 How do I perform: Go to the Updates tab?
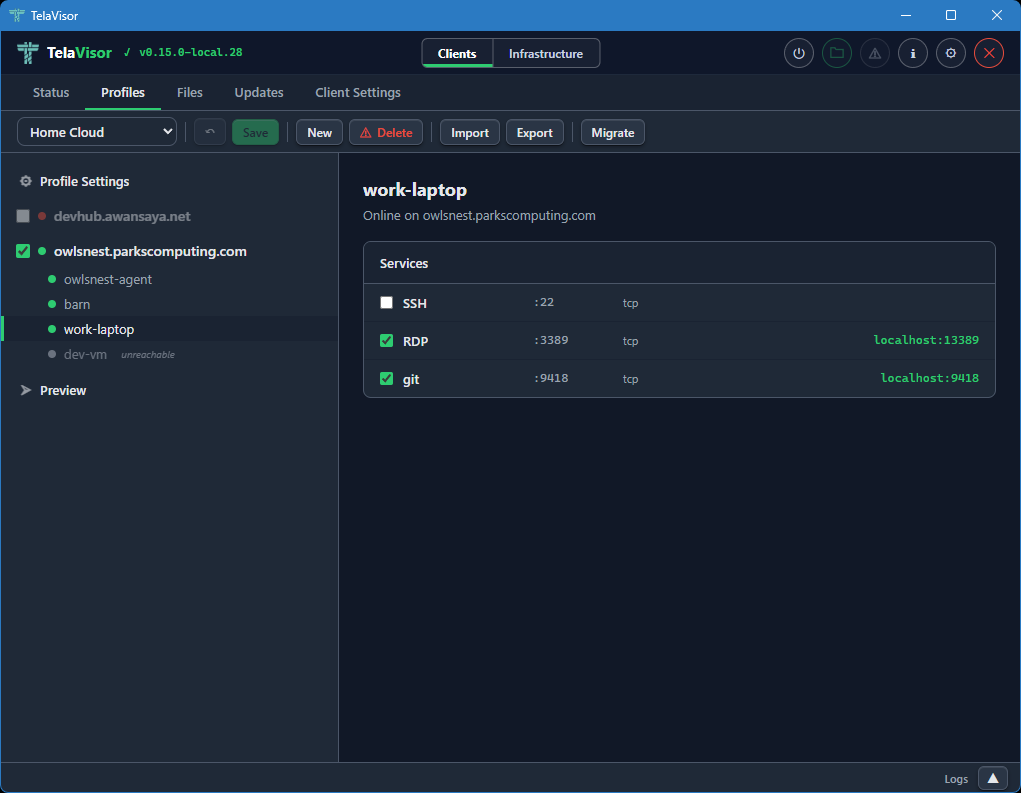click(259, 92)
